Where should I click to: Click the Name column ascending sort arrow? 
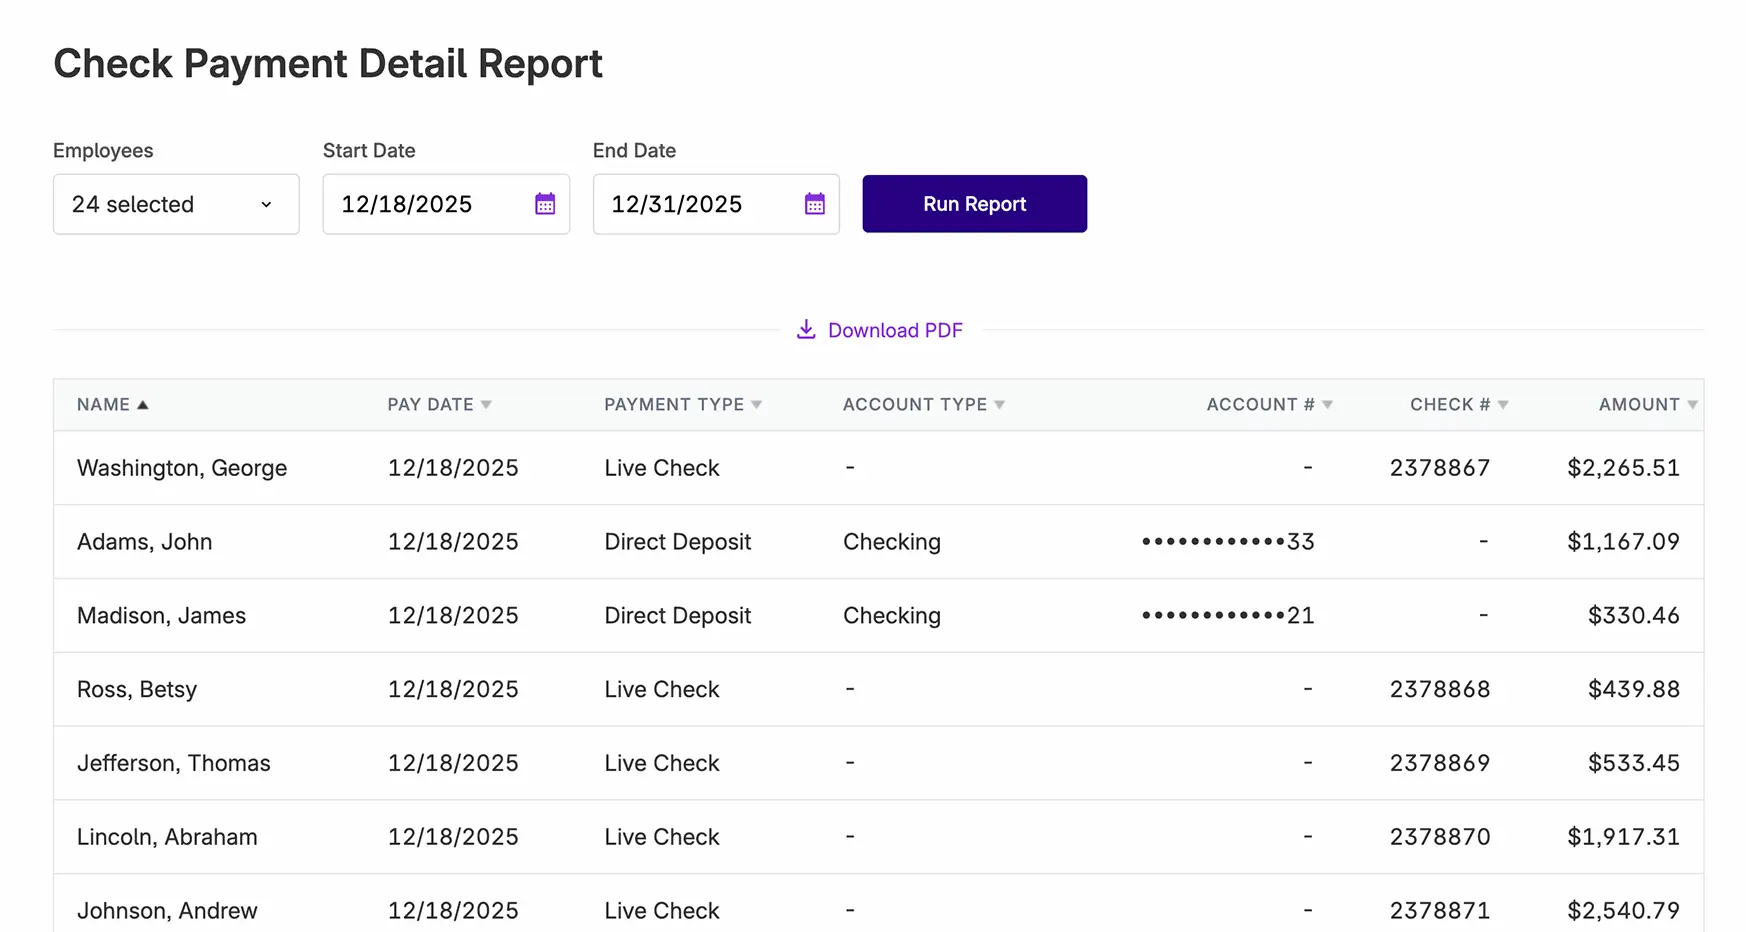pos(143,405)
